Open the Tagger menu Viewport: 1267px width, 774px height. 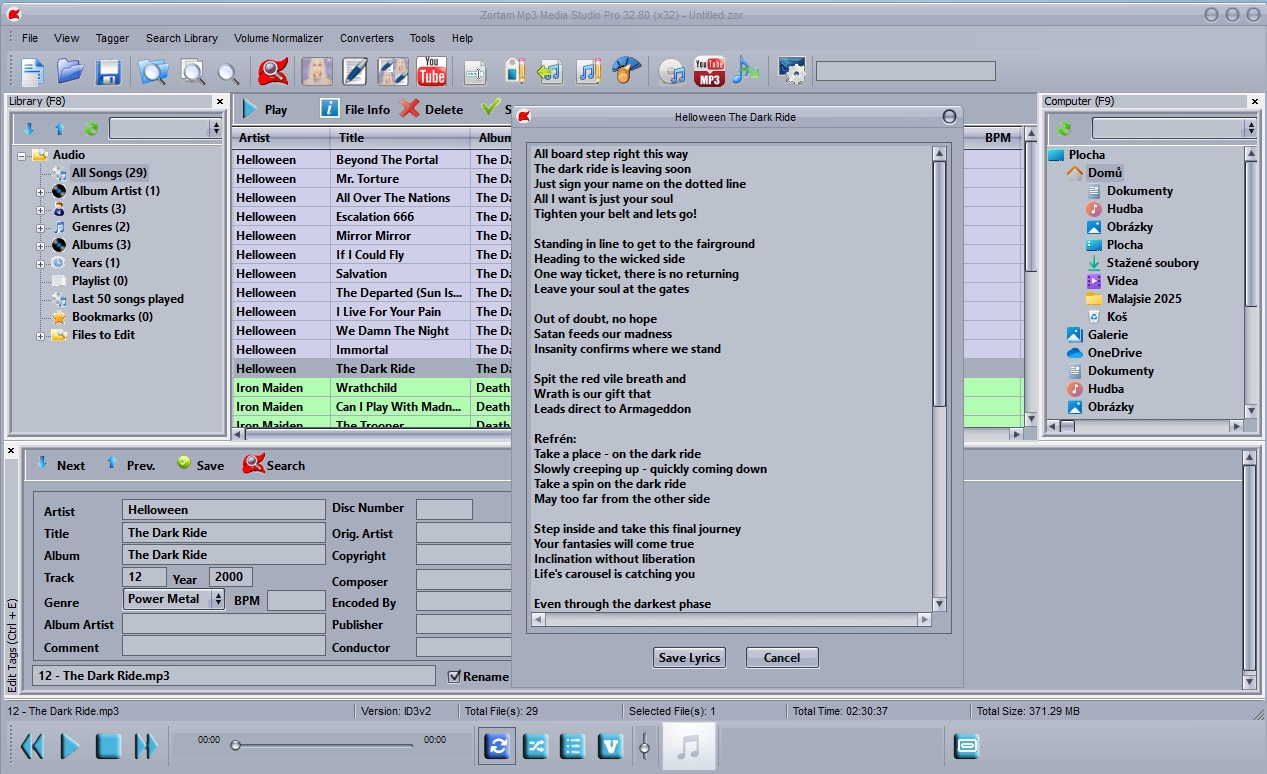[x=112, y=38]
